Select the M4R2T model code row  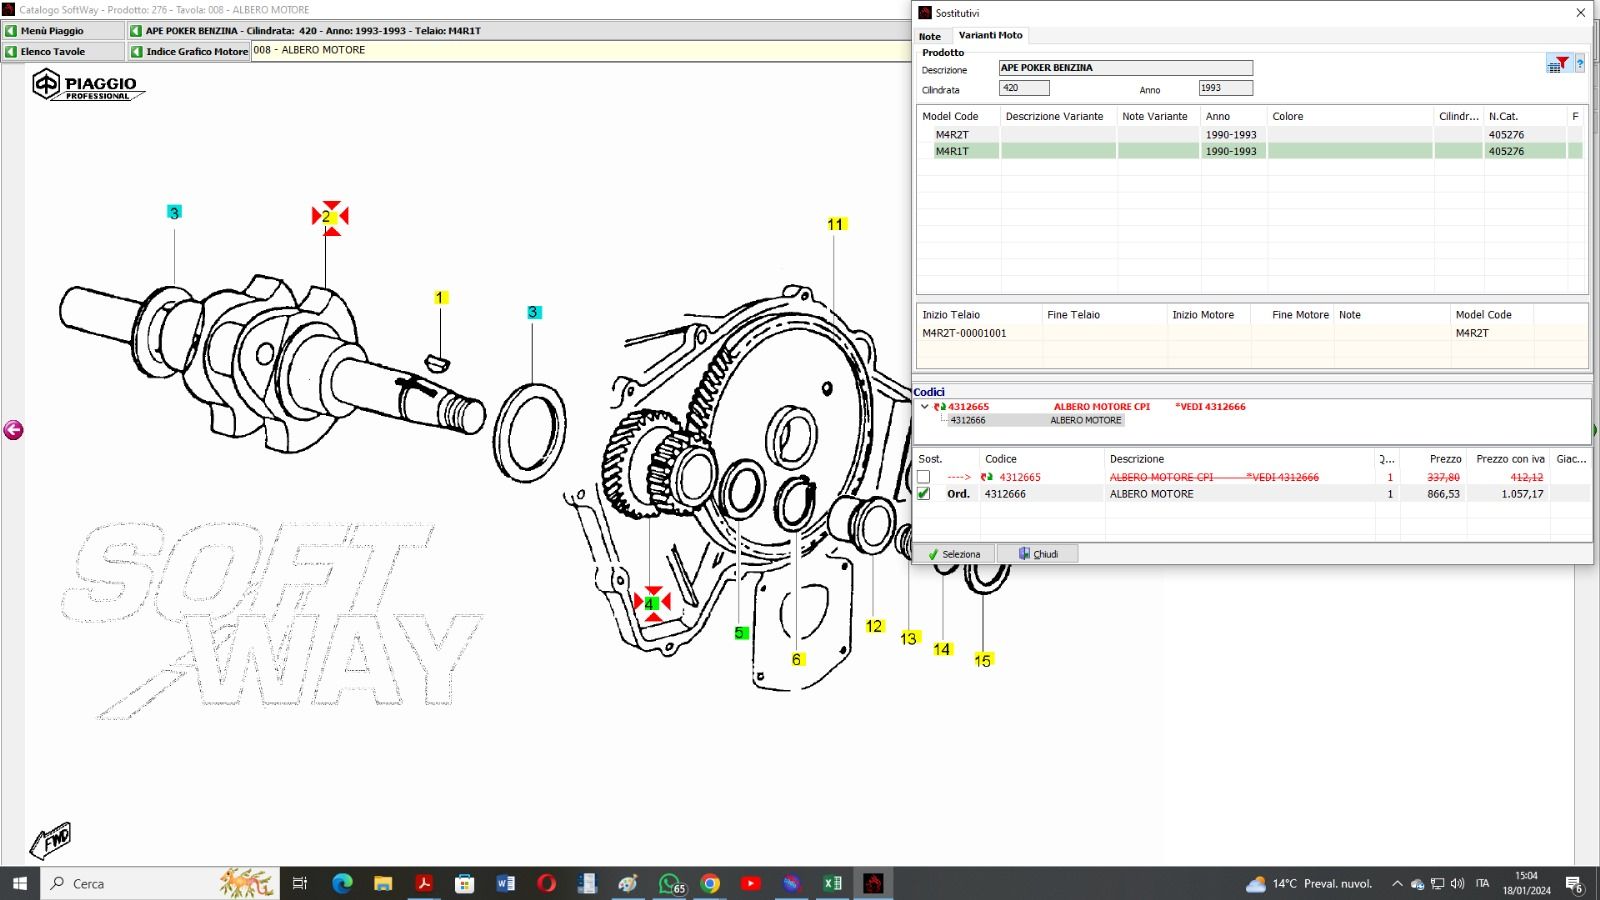[x=952, y=135]
